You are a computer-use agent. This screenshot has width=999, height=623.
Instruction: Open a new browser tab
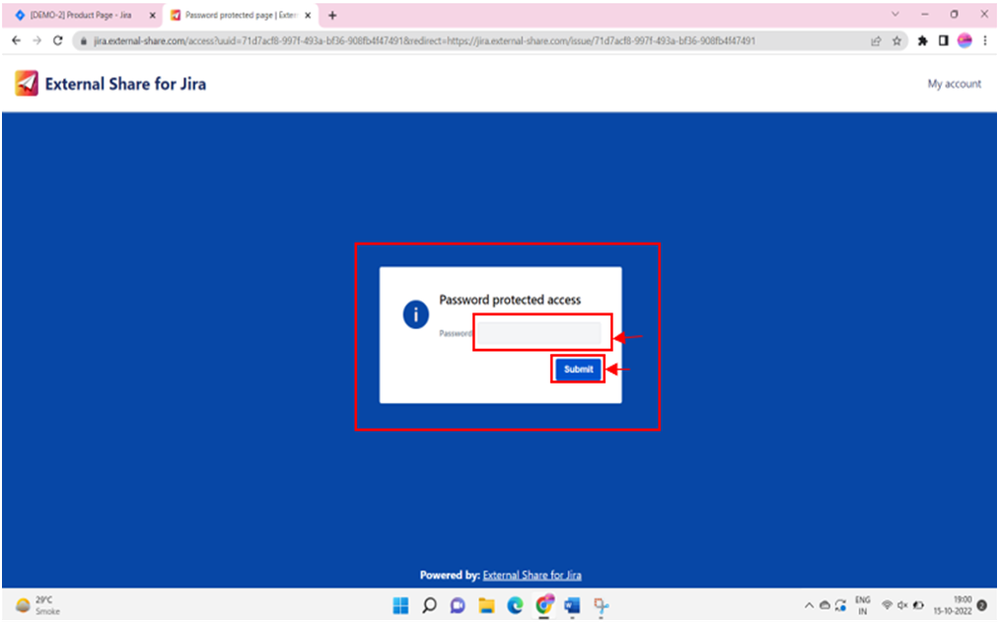(x=332, y=15)
